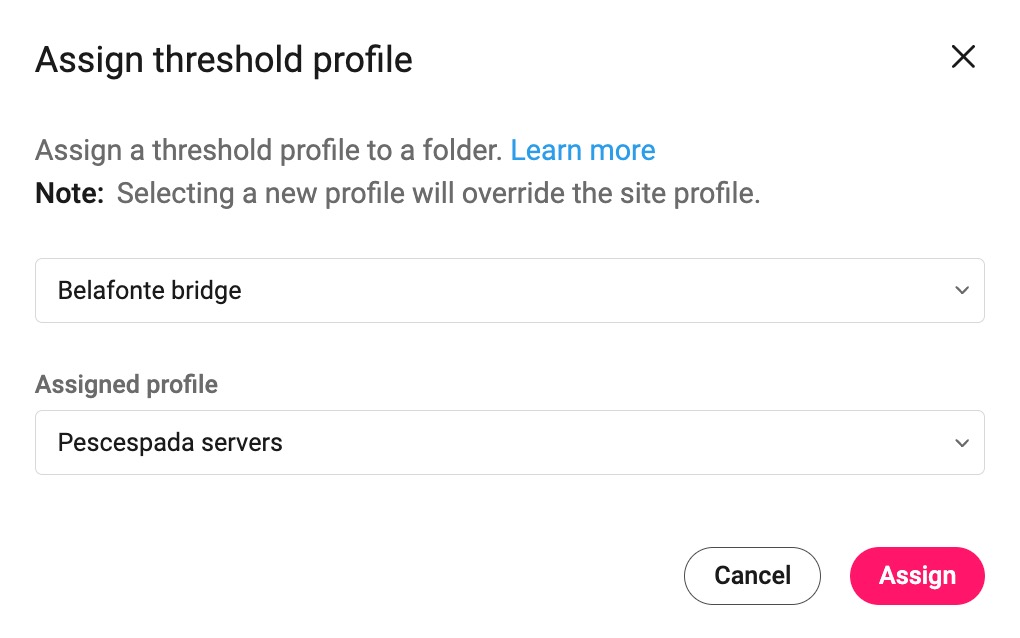Viewport: 1020px width, 638px height.
Task: Confirm with the pink Assign button
Action: pos(916,576)
